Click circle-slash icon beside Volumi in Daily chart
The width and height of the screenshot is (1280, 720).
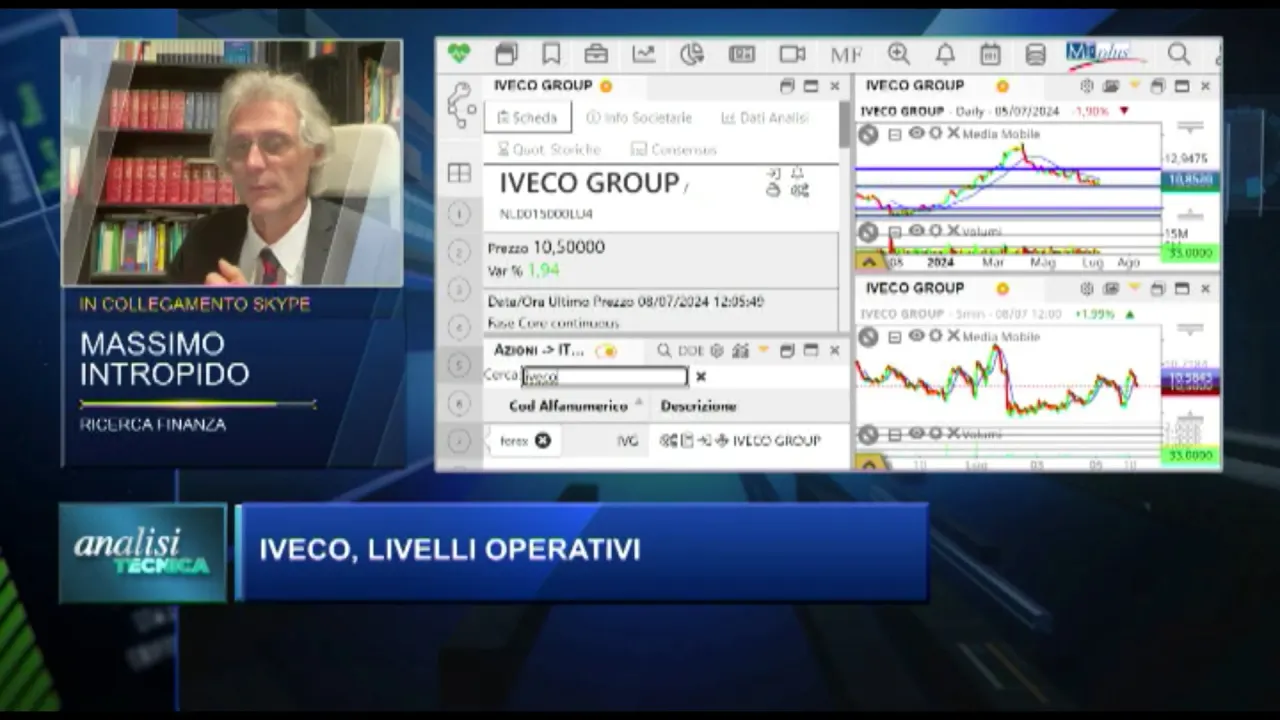pyautogui.click(x=868, y=232)
